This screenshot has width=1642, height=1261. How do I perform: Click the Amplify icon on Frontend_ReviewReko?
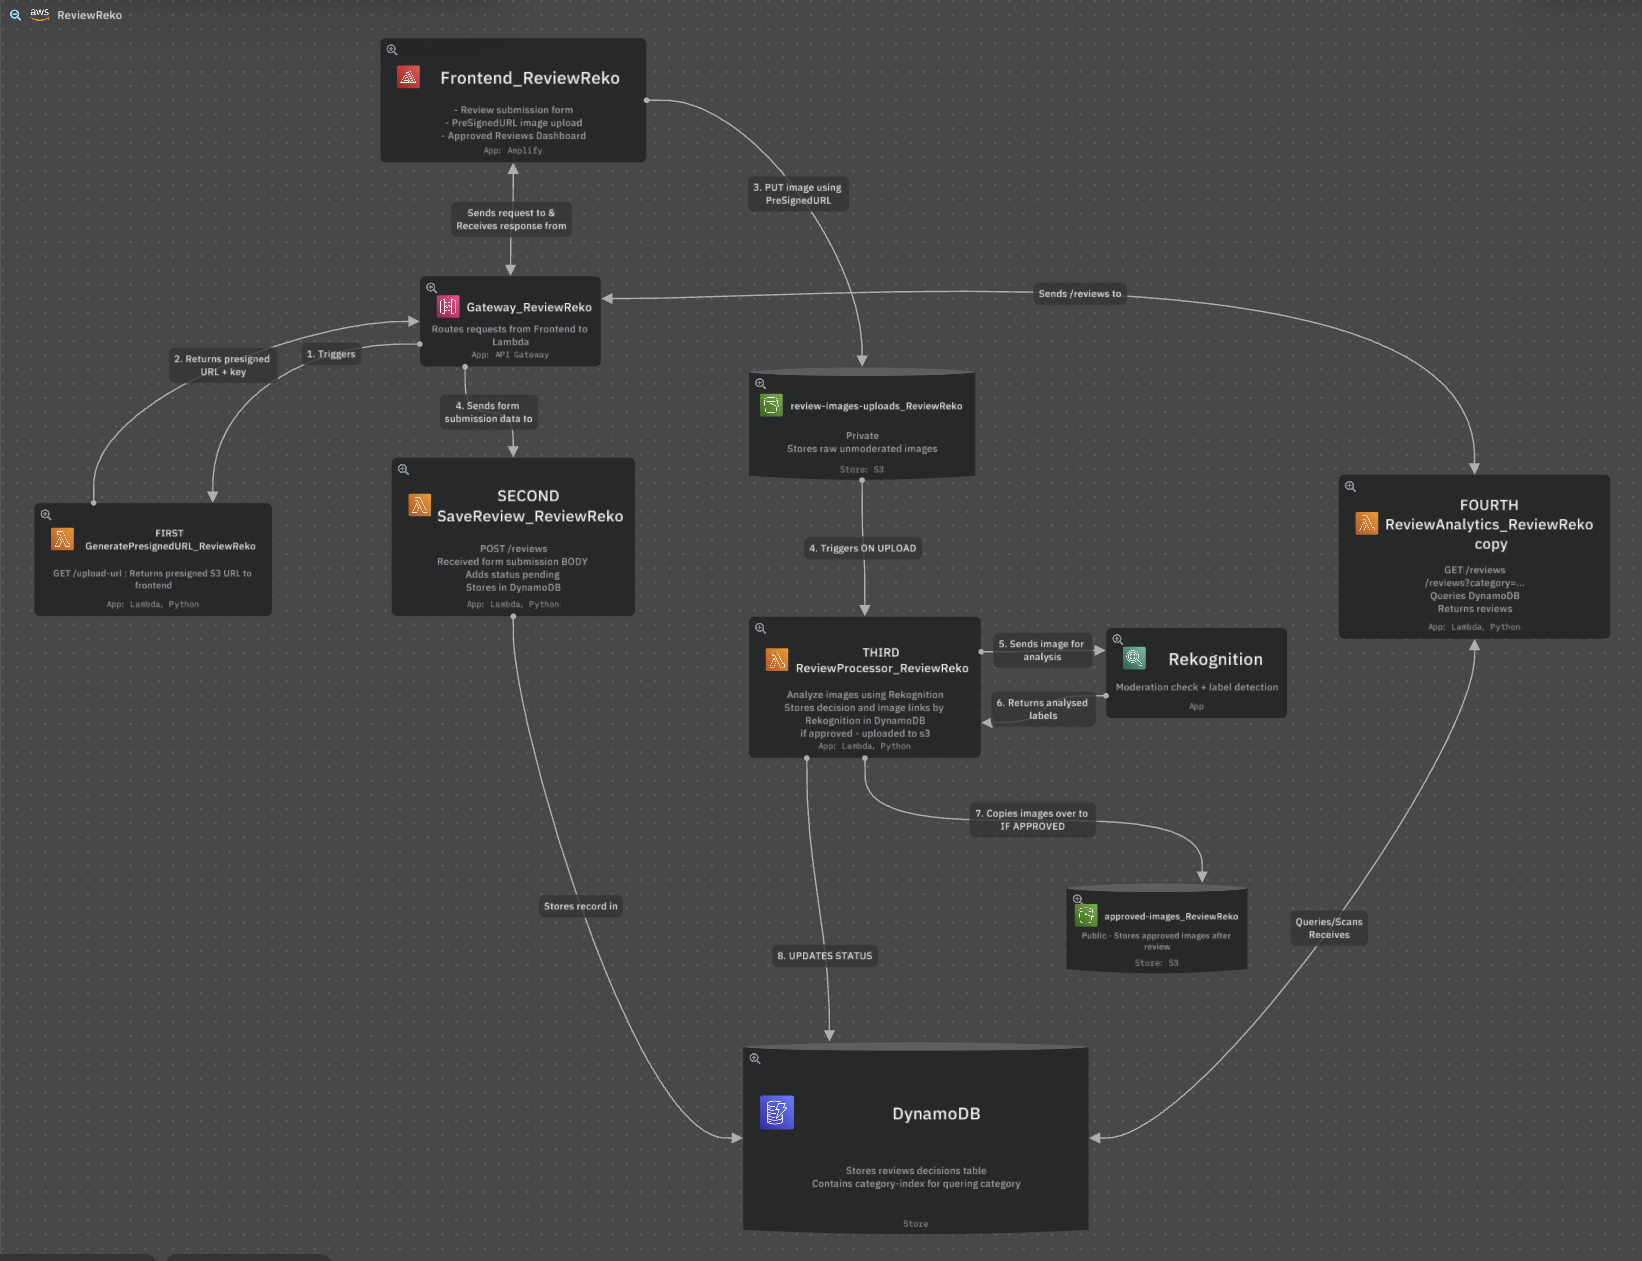coord(409,77)
